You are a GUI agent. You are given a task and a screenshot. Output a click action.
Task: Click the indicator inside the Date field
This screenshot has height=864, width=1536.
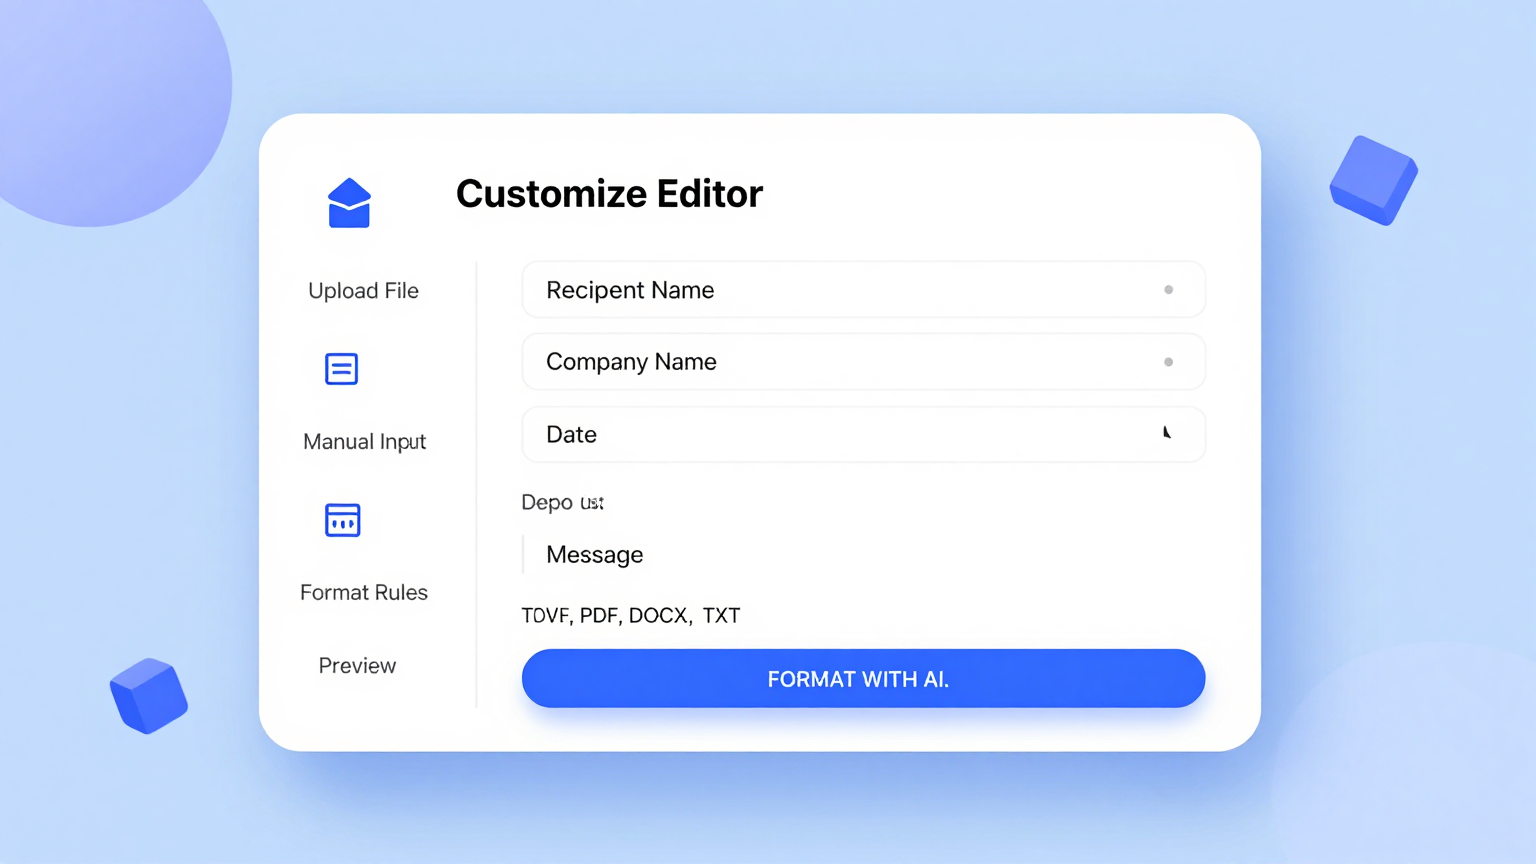point(1167,433)
